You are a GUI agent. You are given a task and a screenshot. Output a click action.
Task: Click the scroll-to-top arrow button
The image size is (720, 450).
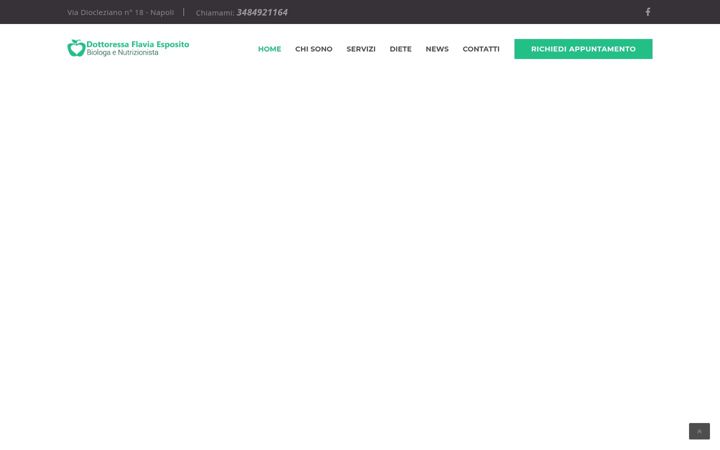click(699, 432)
